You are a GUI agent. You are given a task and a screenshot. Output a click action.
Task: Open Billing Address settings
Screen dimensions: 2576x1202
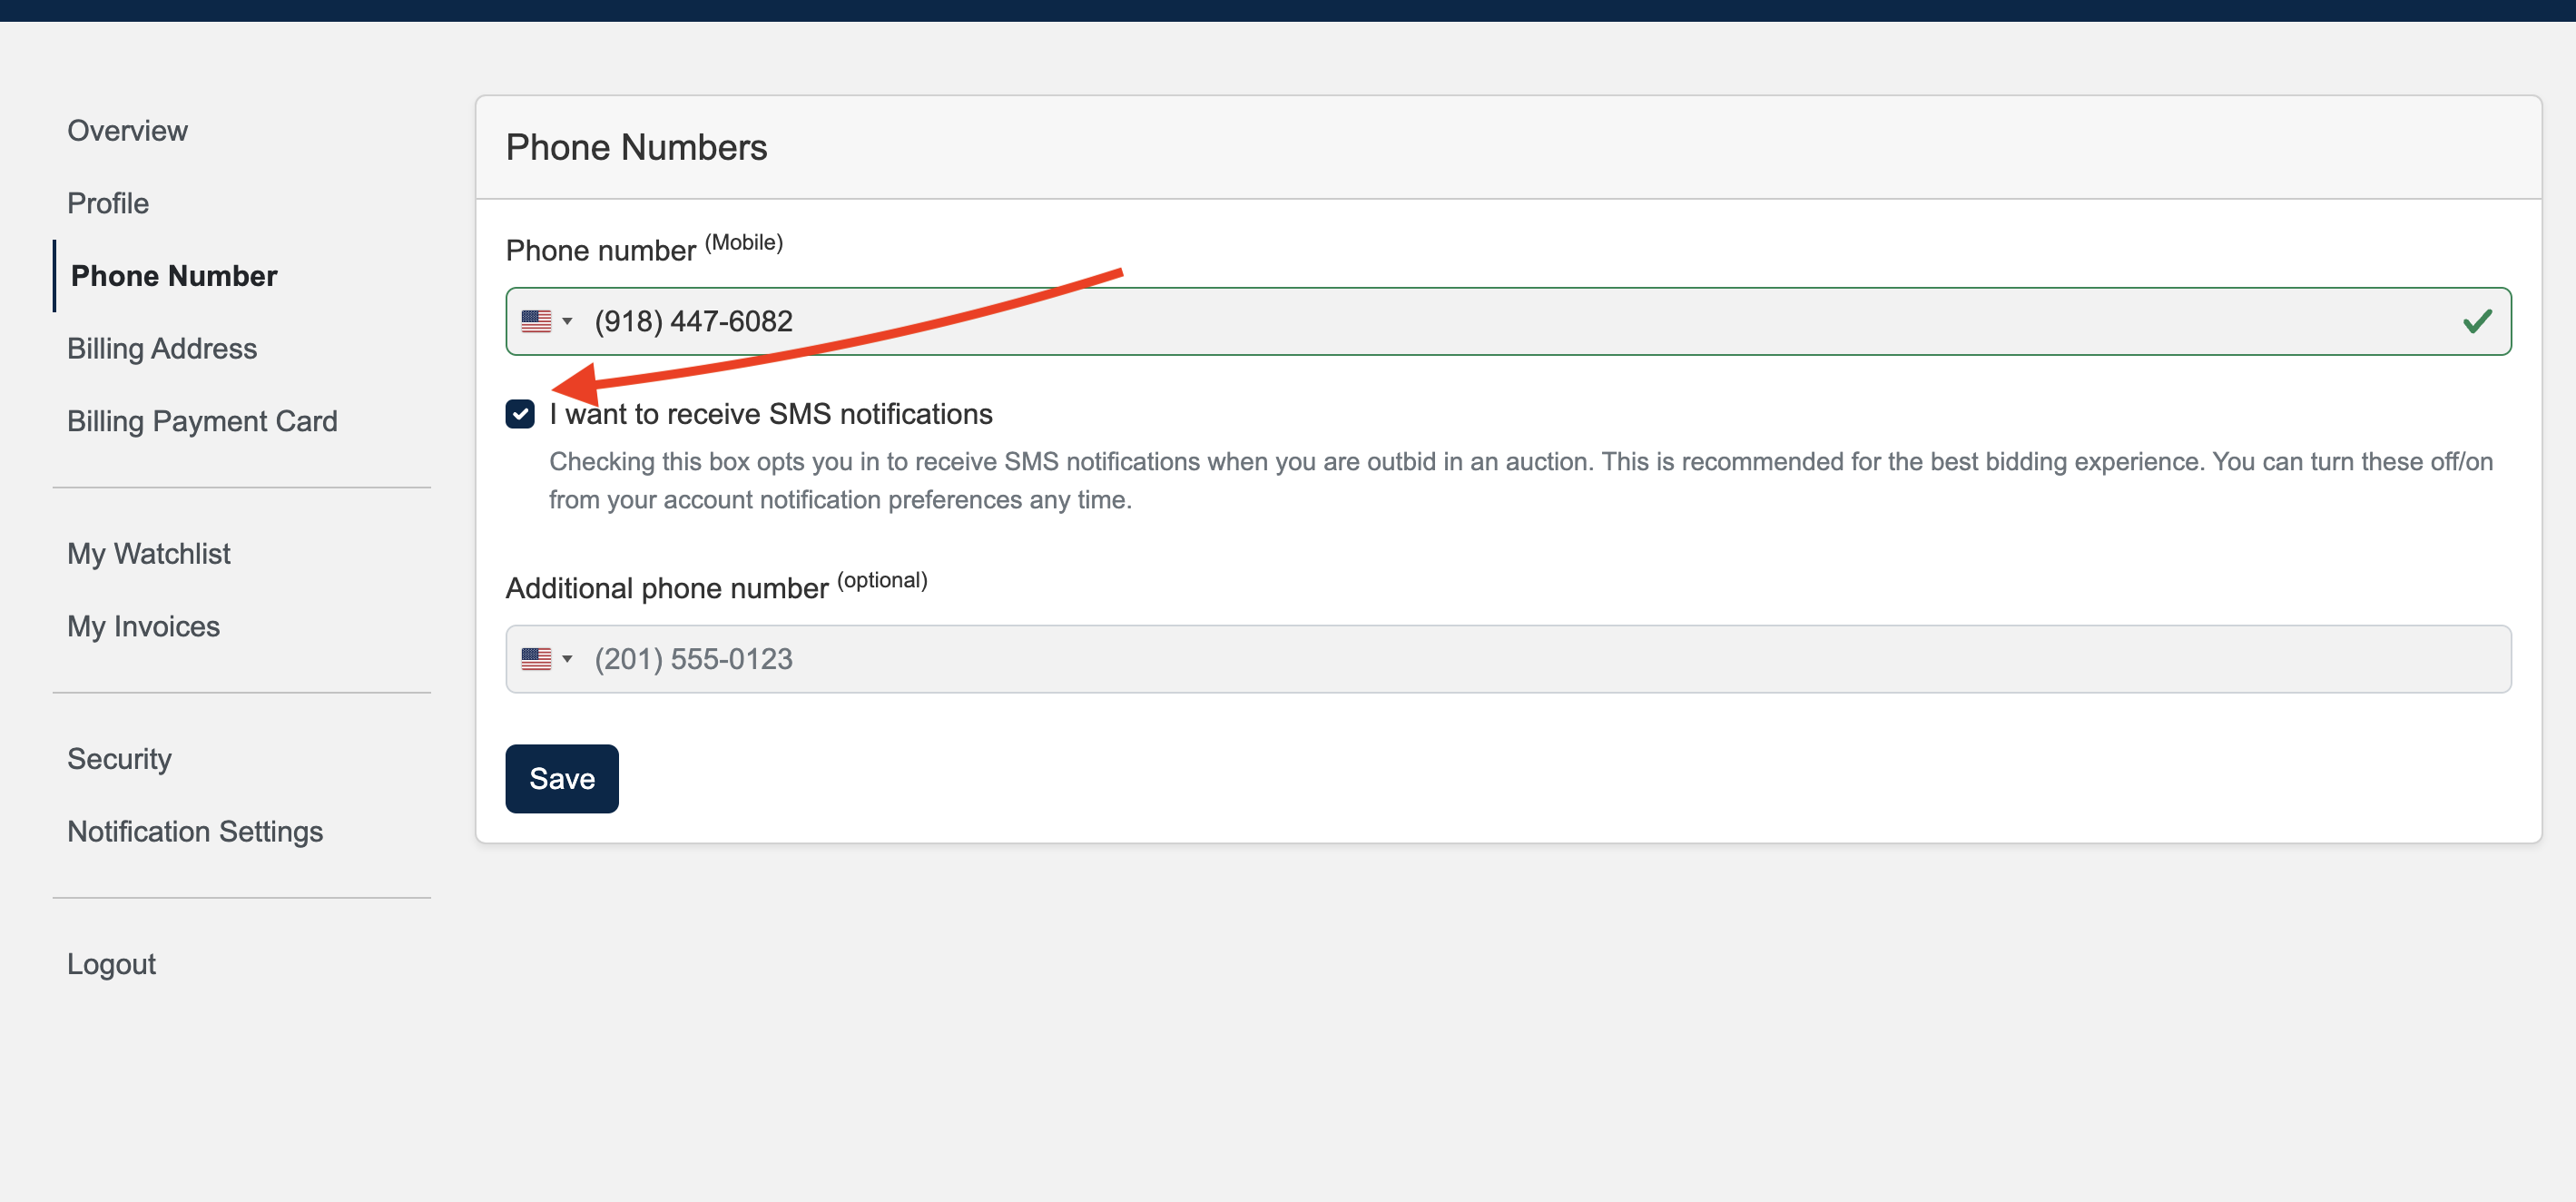[162, 349]
